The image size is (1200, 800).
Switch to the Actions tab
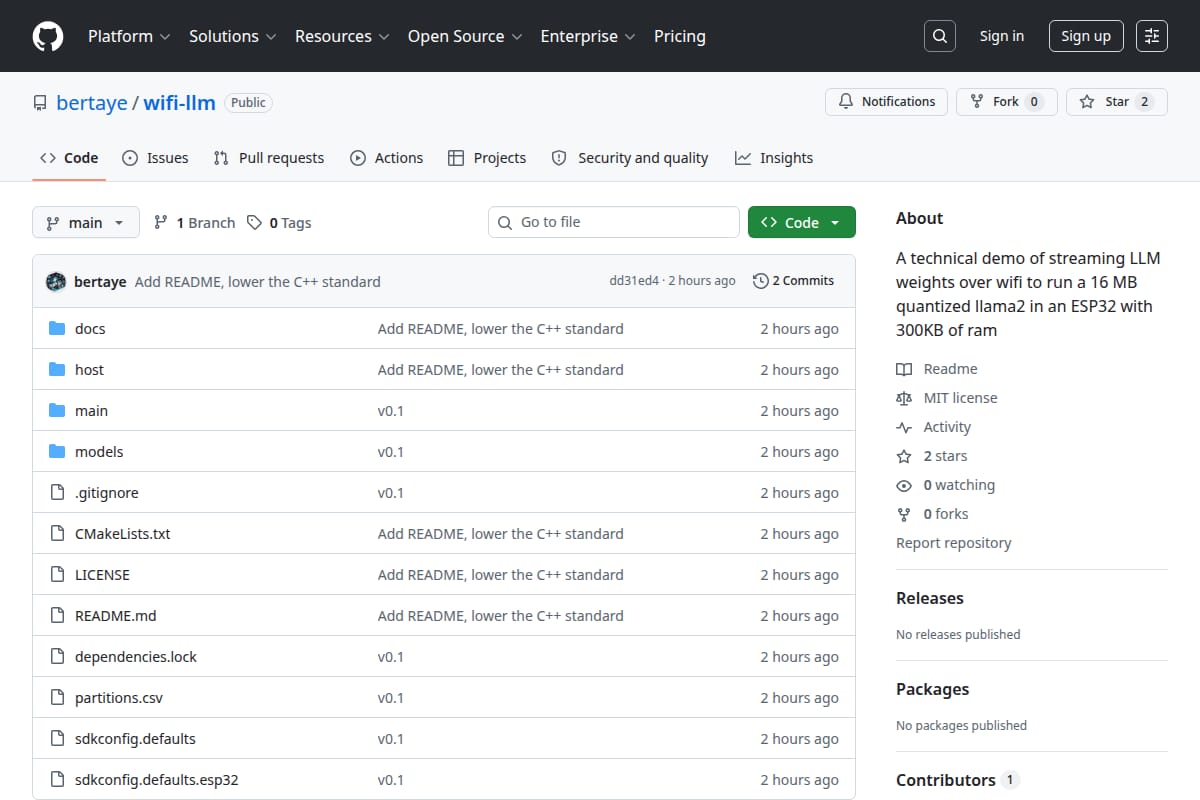tap(386, 158)
